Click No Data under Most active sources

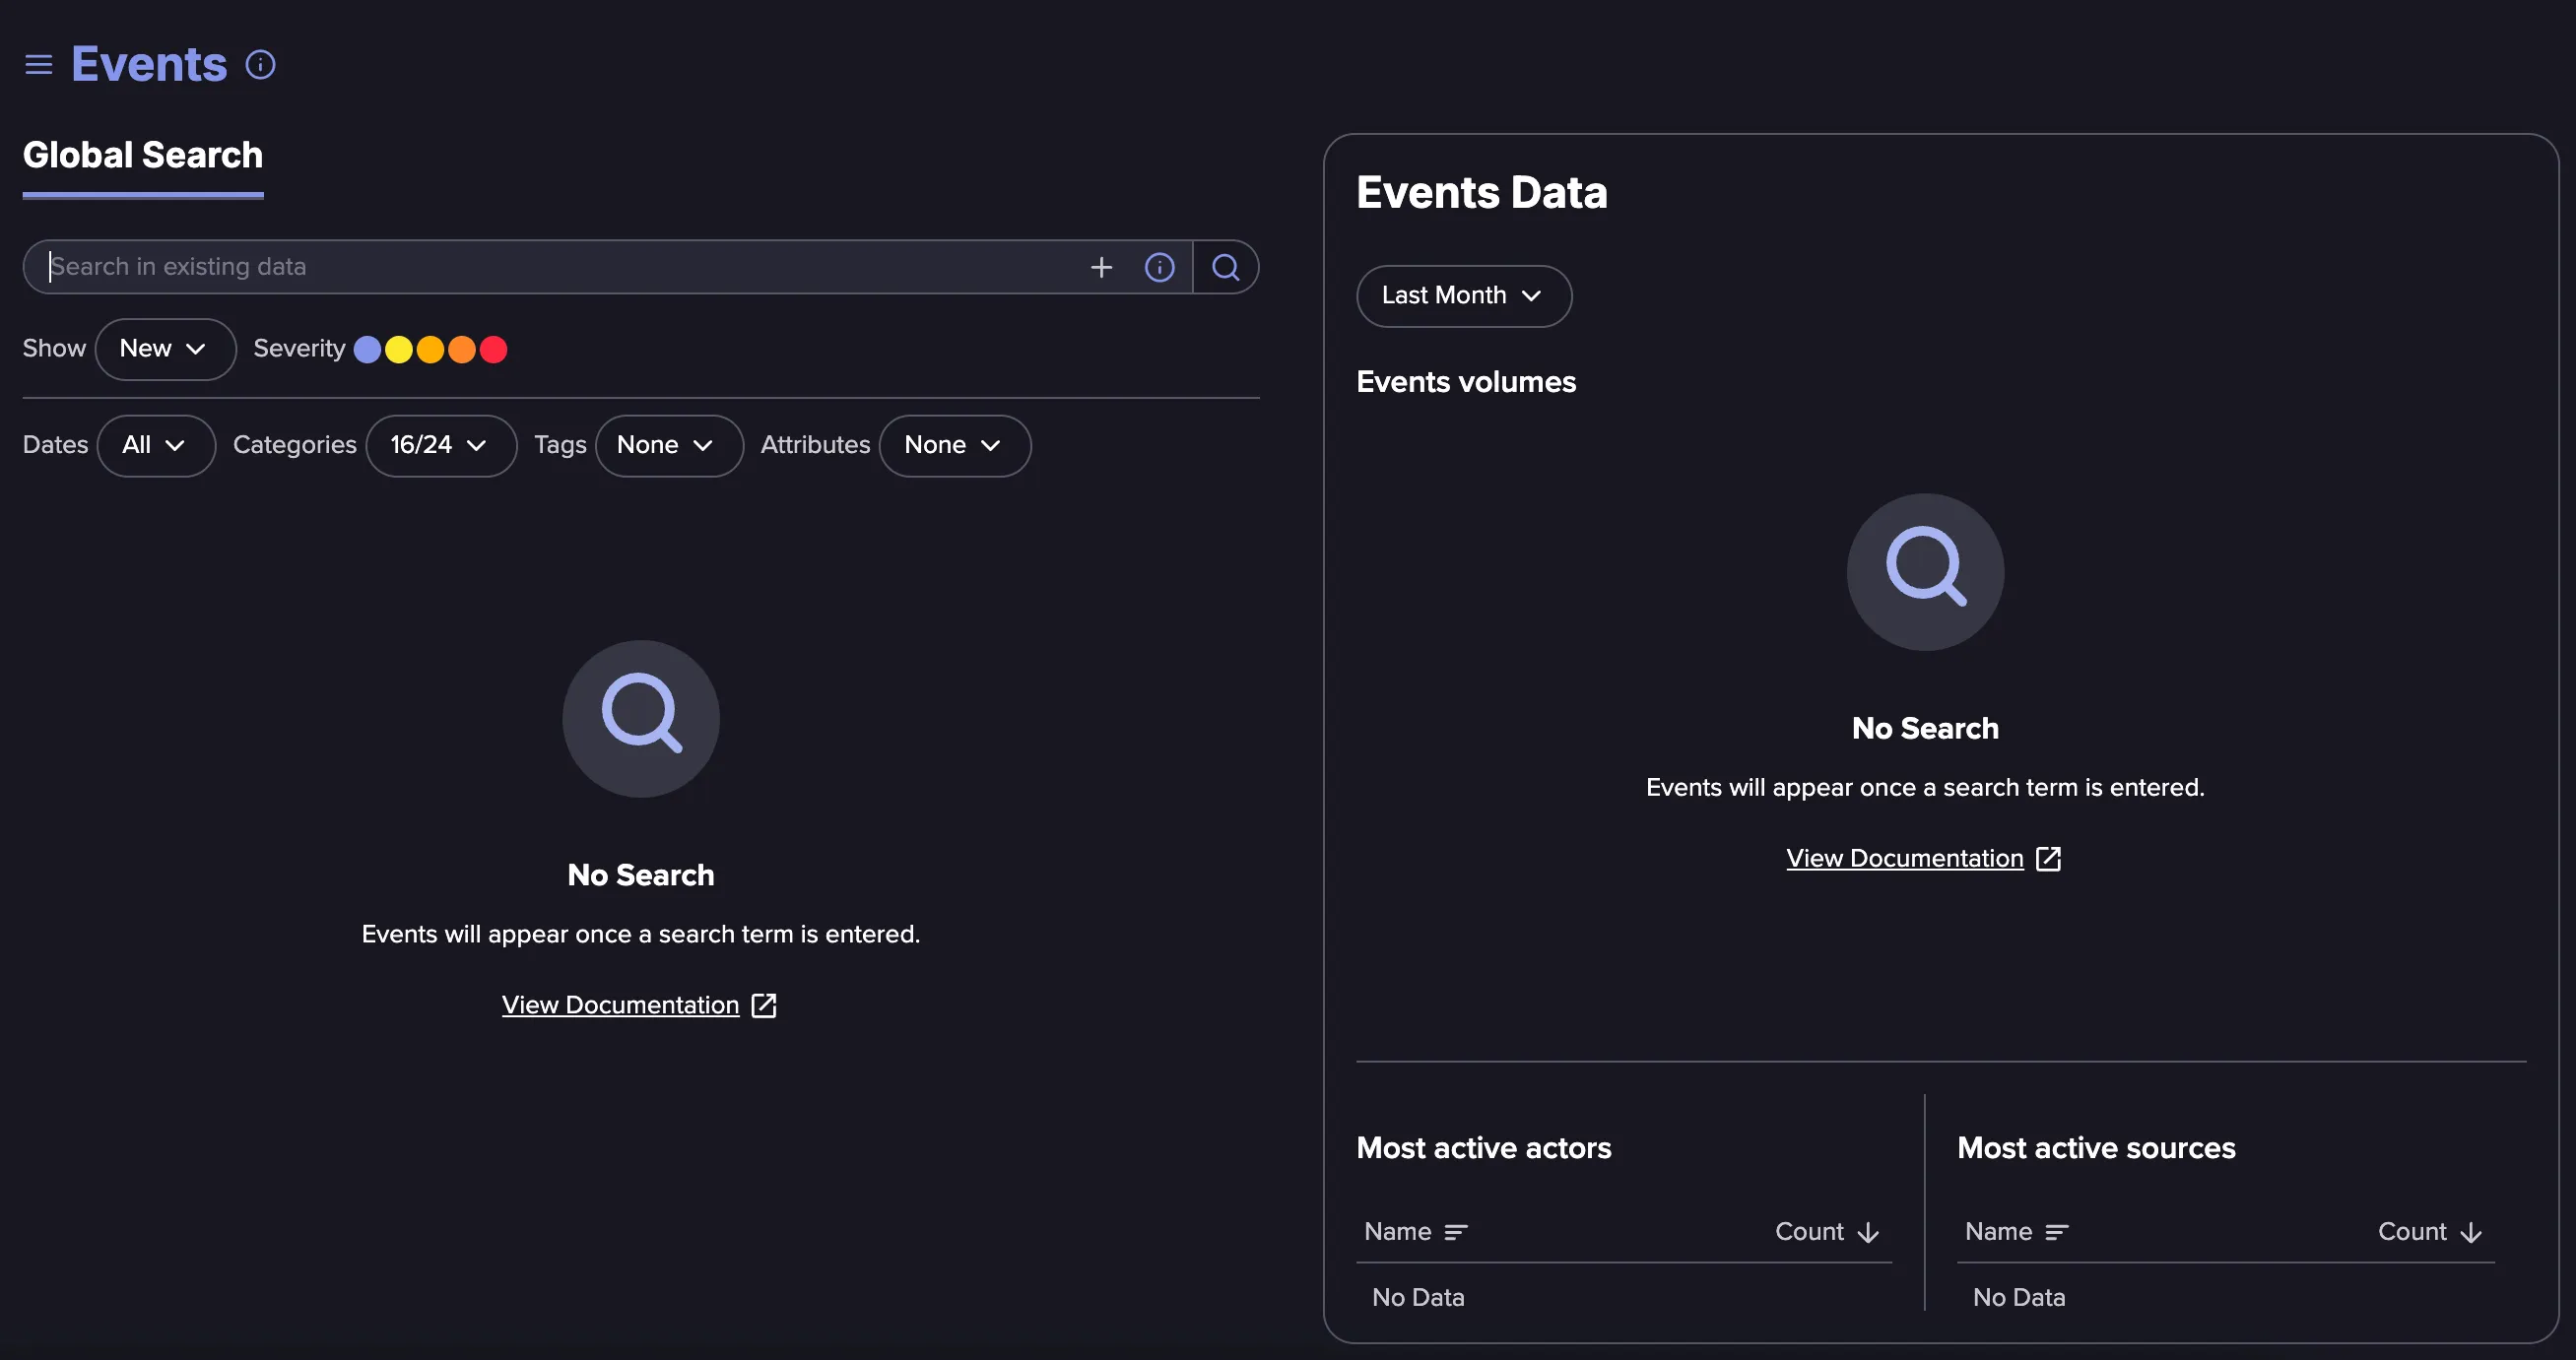click(2019, 1298)
